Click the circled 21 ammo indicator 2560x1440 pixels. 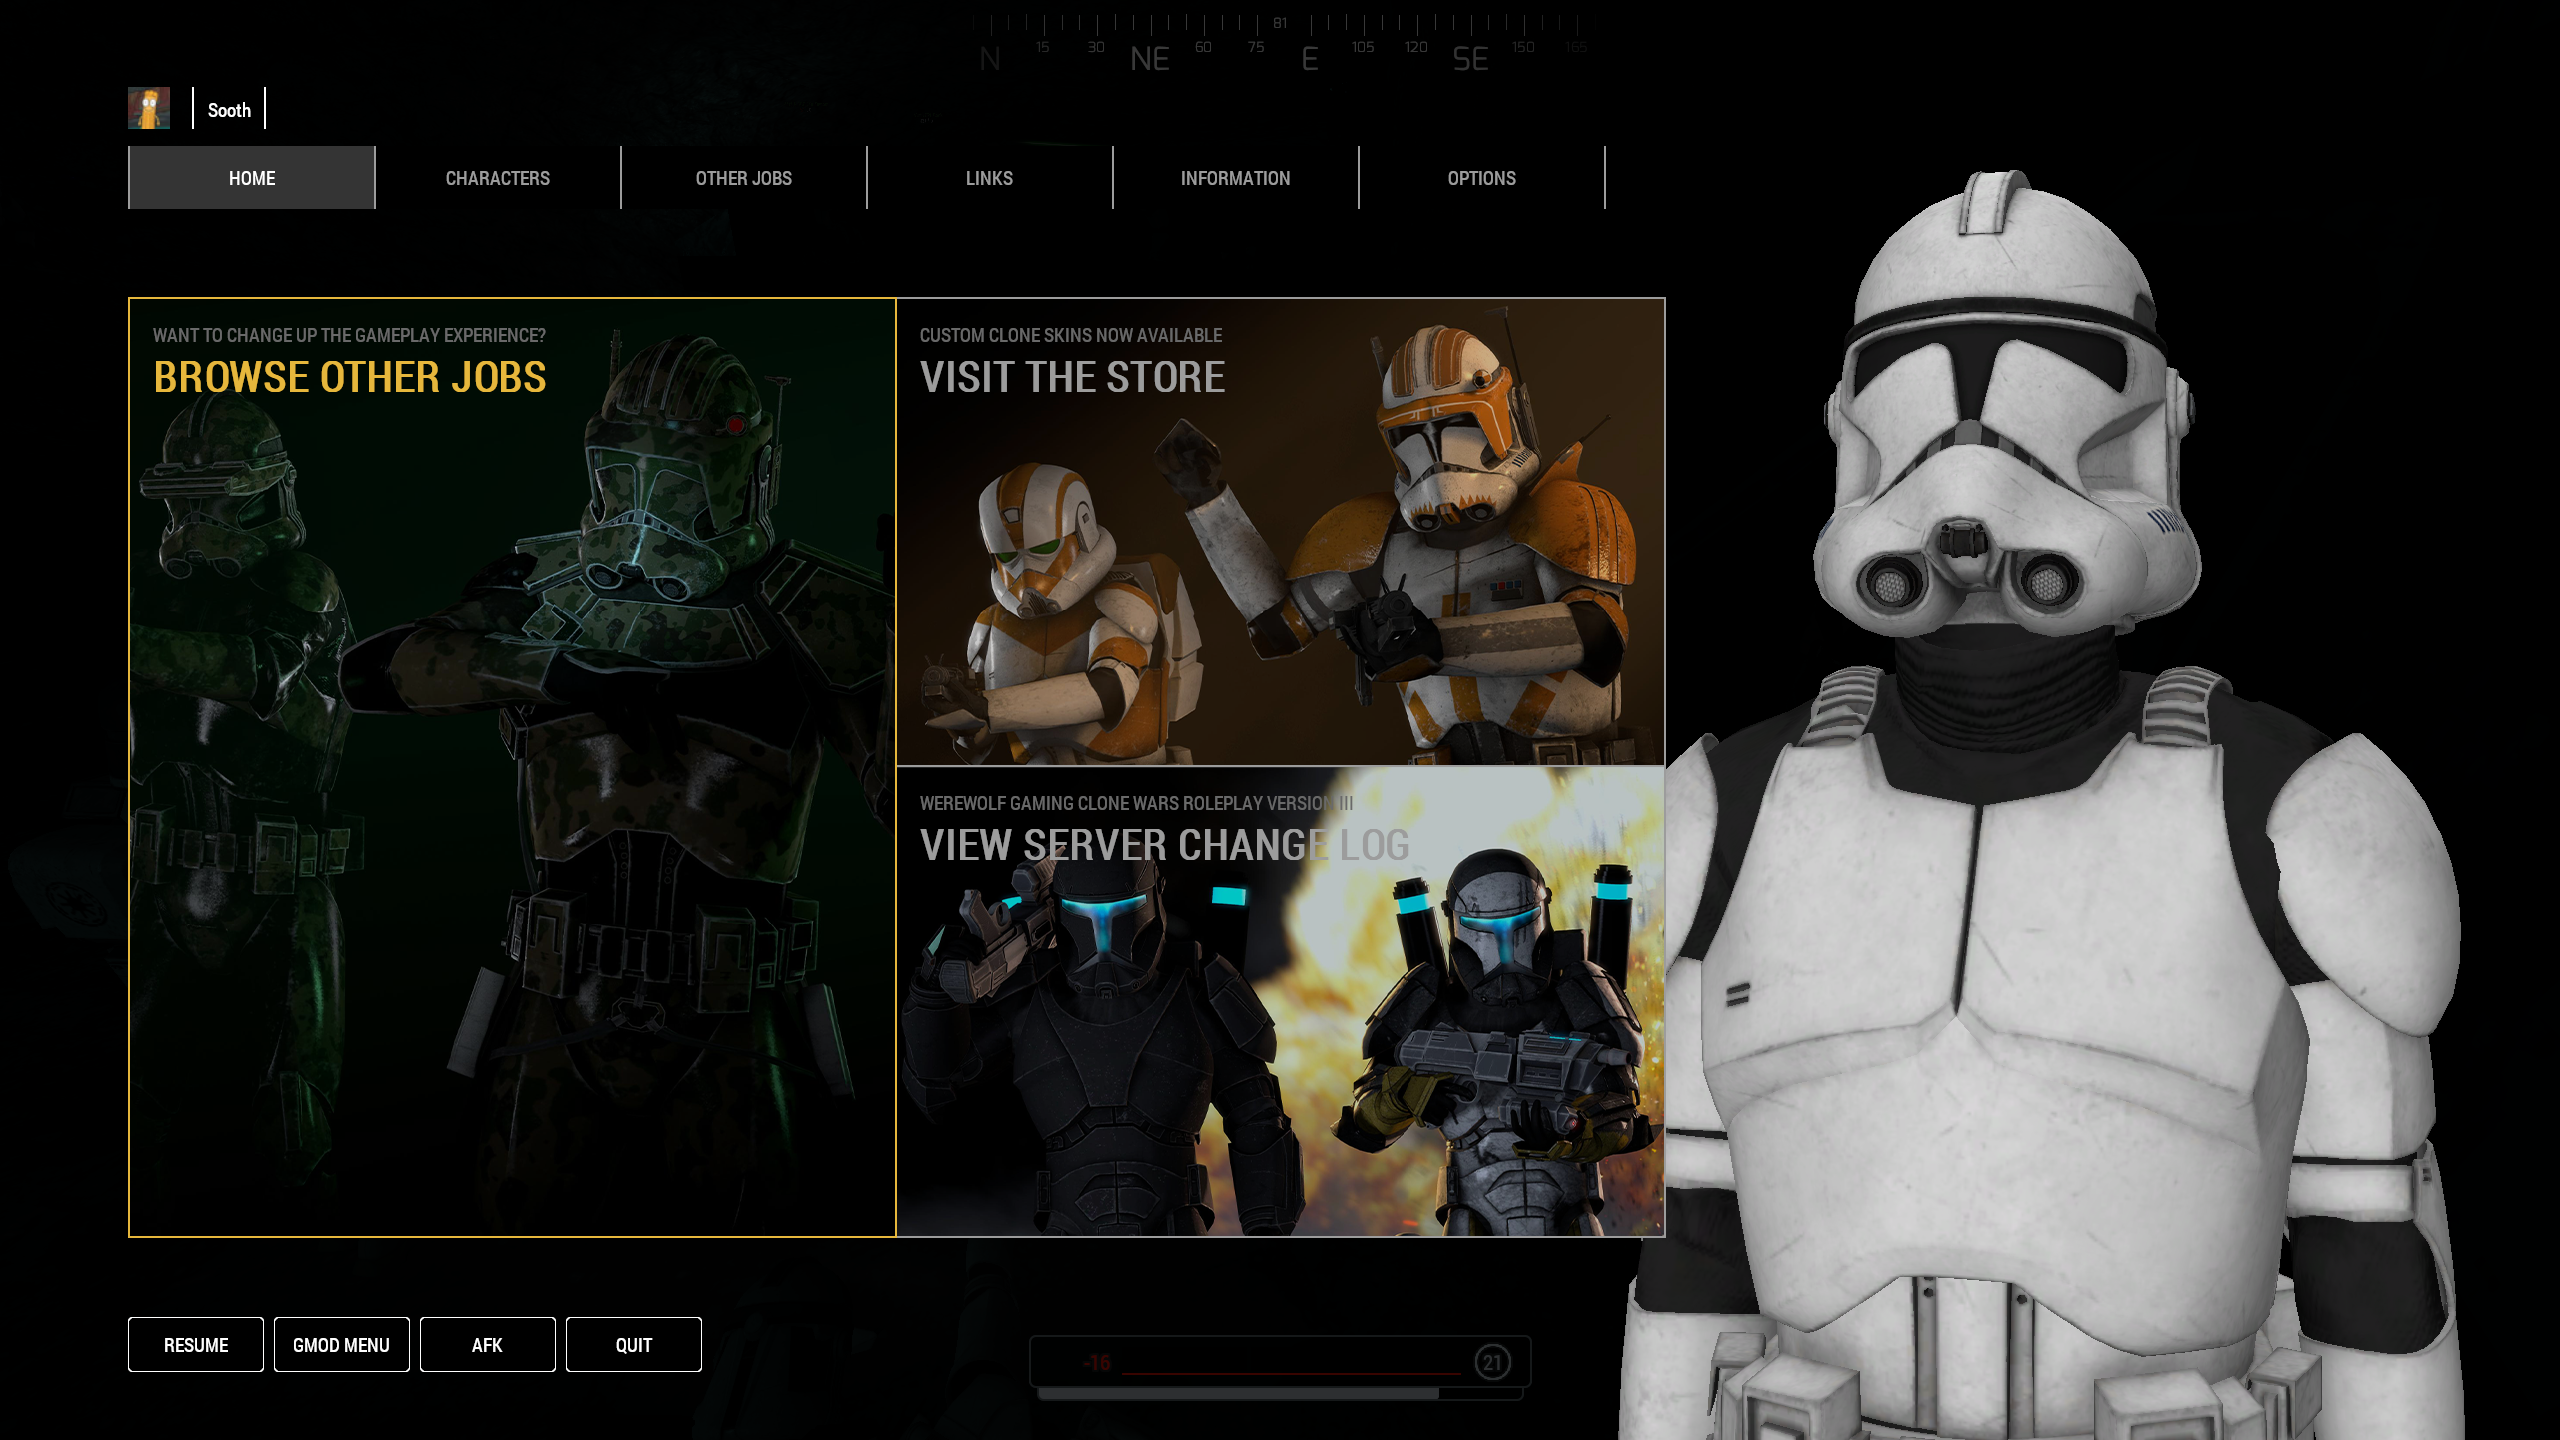coord(1493,1362)
